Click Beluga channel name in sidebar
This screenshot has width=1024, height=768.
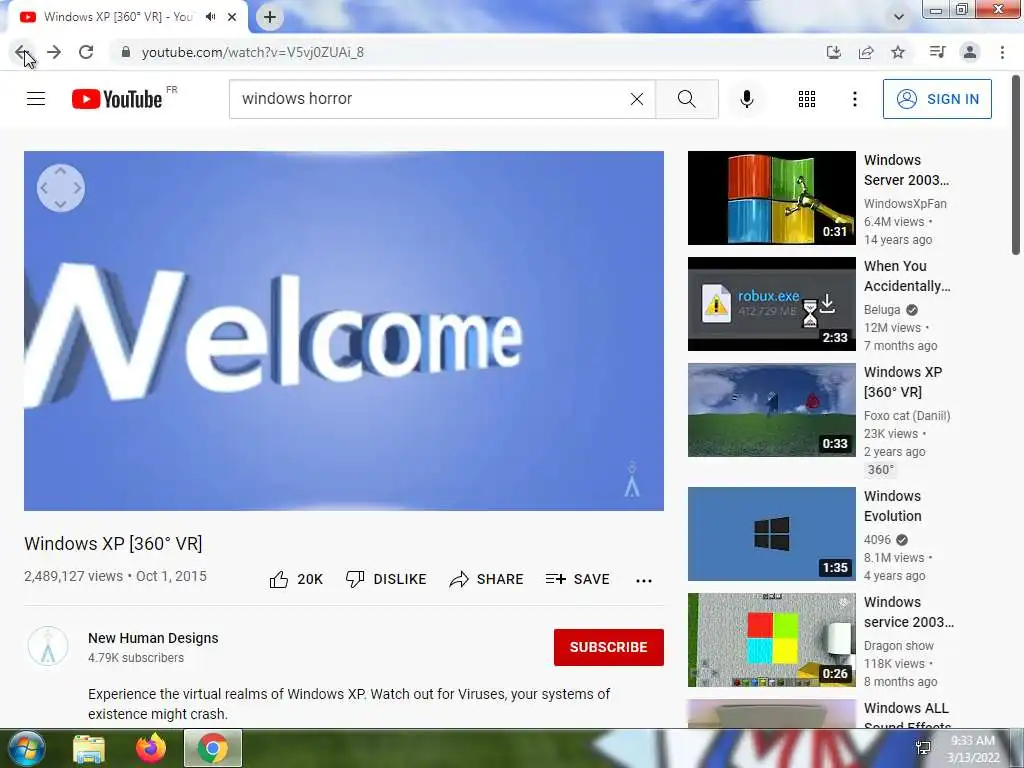(882, 310)
